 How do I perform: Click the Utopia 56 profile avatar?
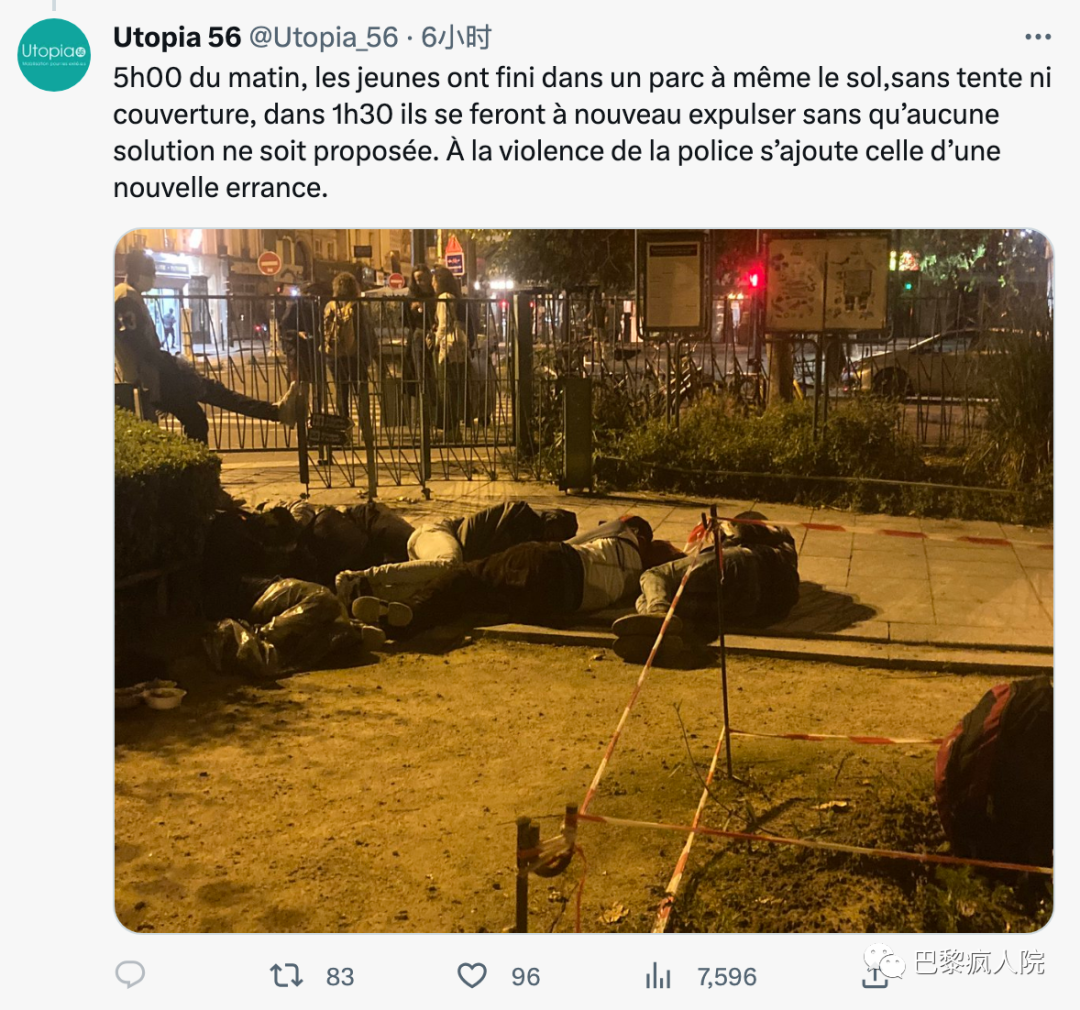coord(54,55)
